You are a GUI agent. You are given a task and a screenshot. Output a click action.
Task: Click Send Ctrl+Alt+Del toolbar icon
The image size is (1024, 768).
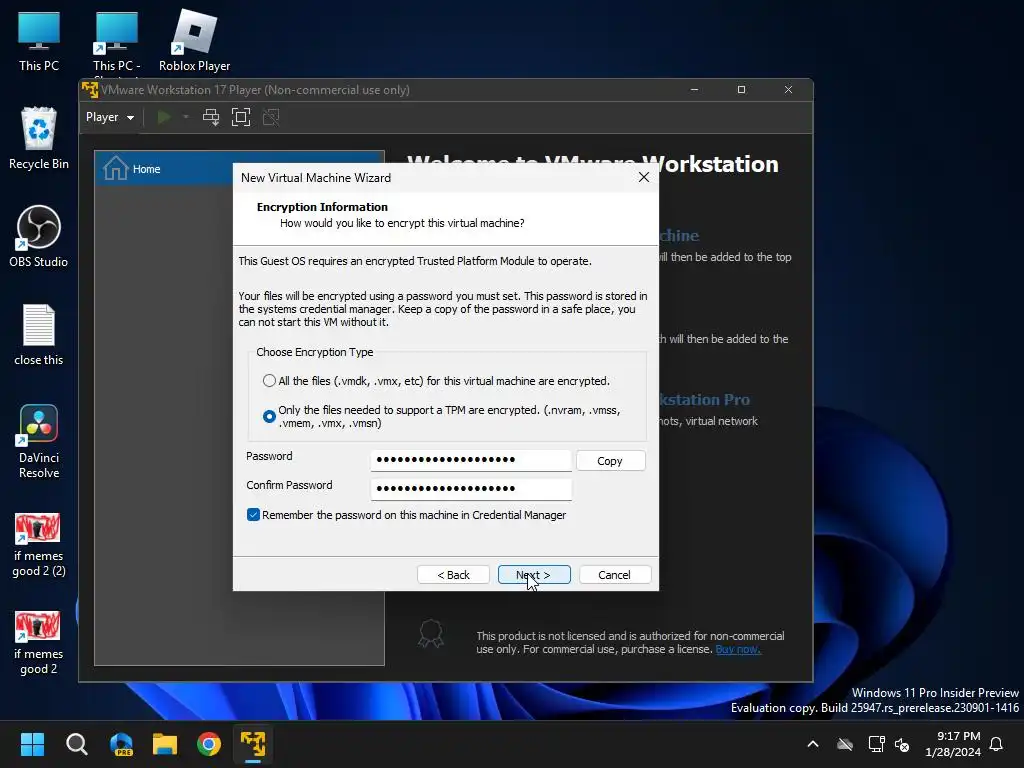210,118
